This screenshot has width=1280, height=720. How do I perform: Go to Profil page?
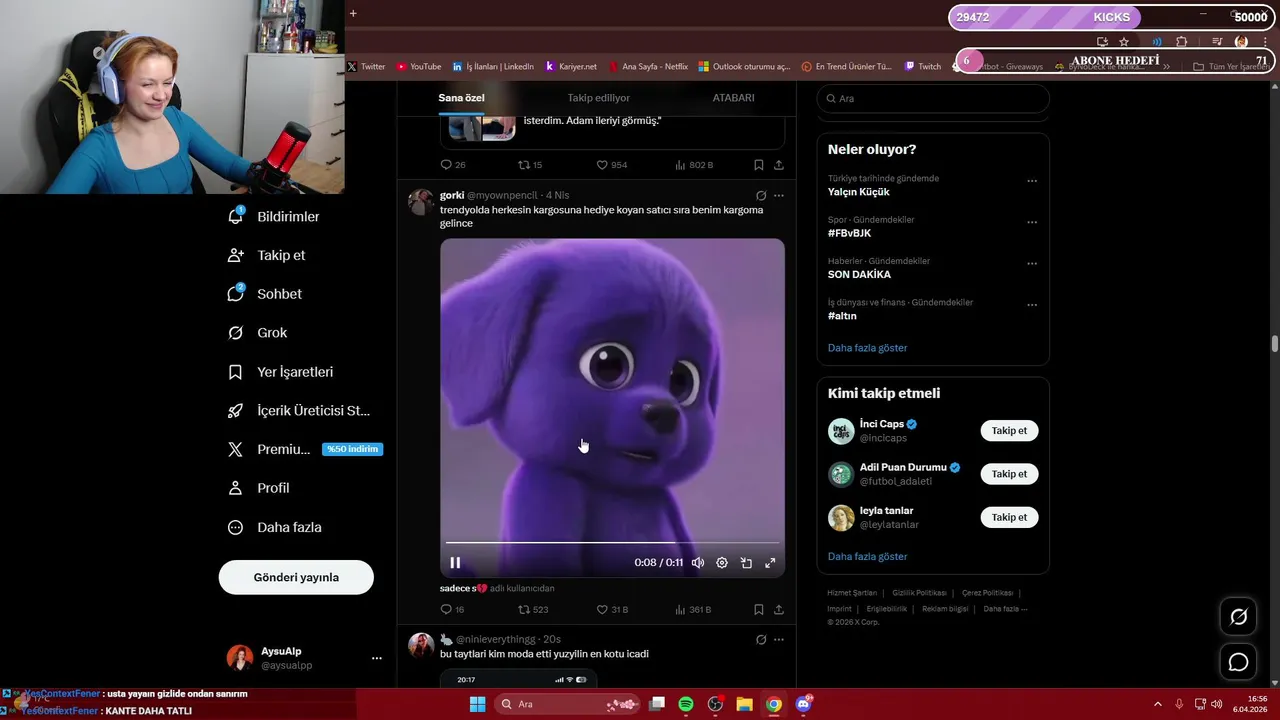coord(258,488)
